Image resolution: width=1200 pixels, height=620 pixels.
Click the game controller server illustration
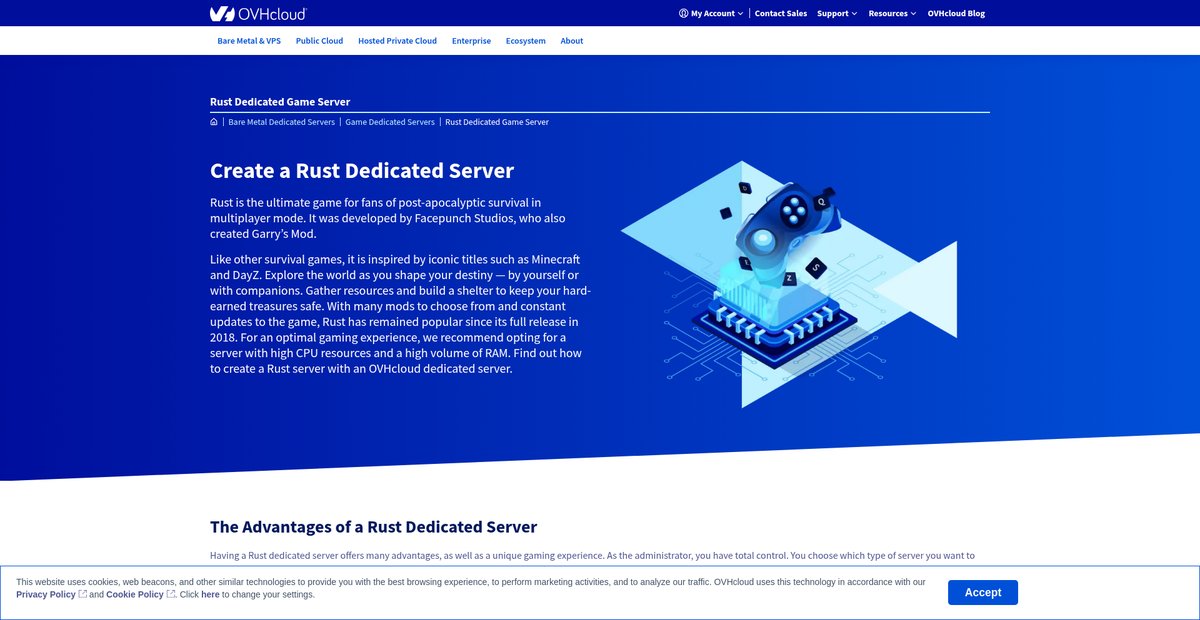coord(789,284)
